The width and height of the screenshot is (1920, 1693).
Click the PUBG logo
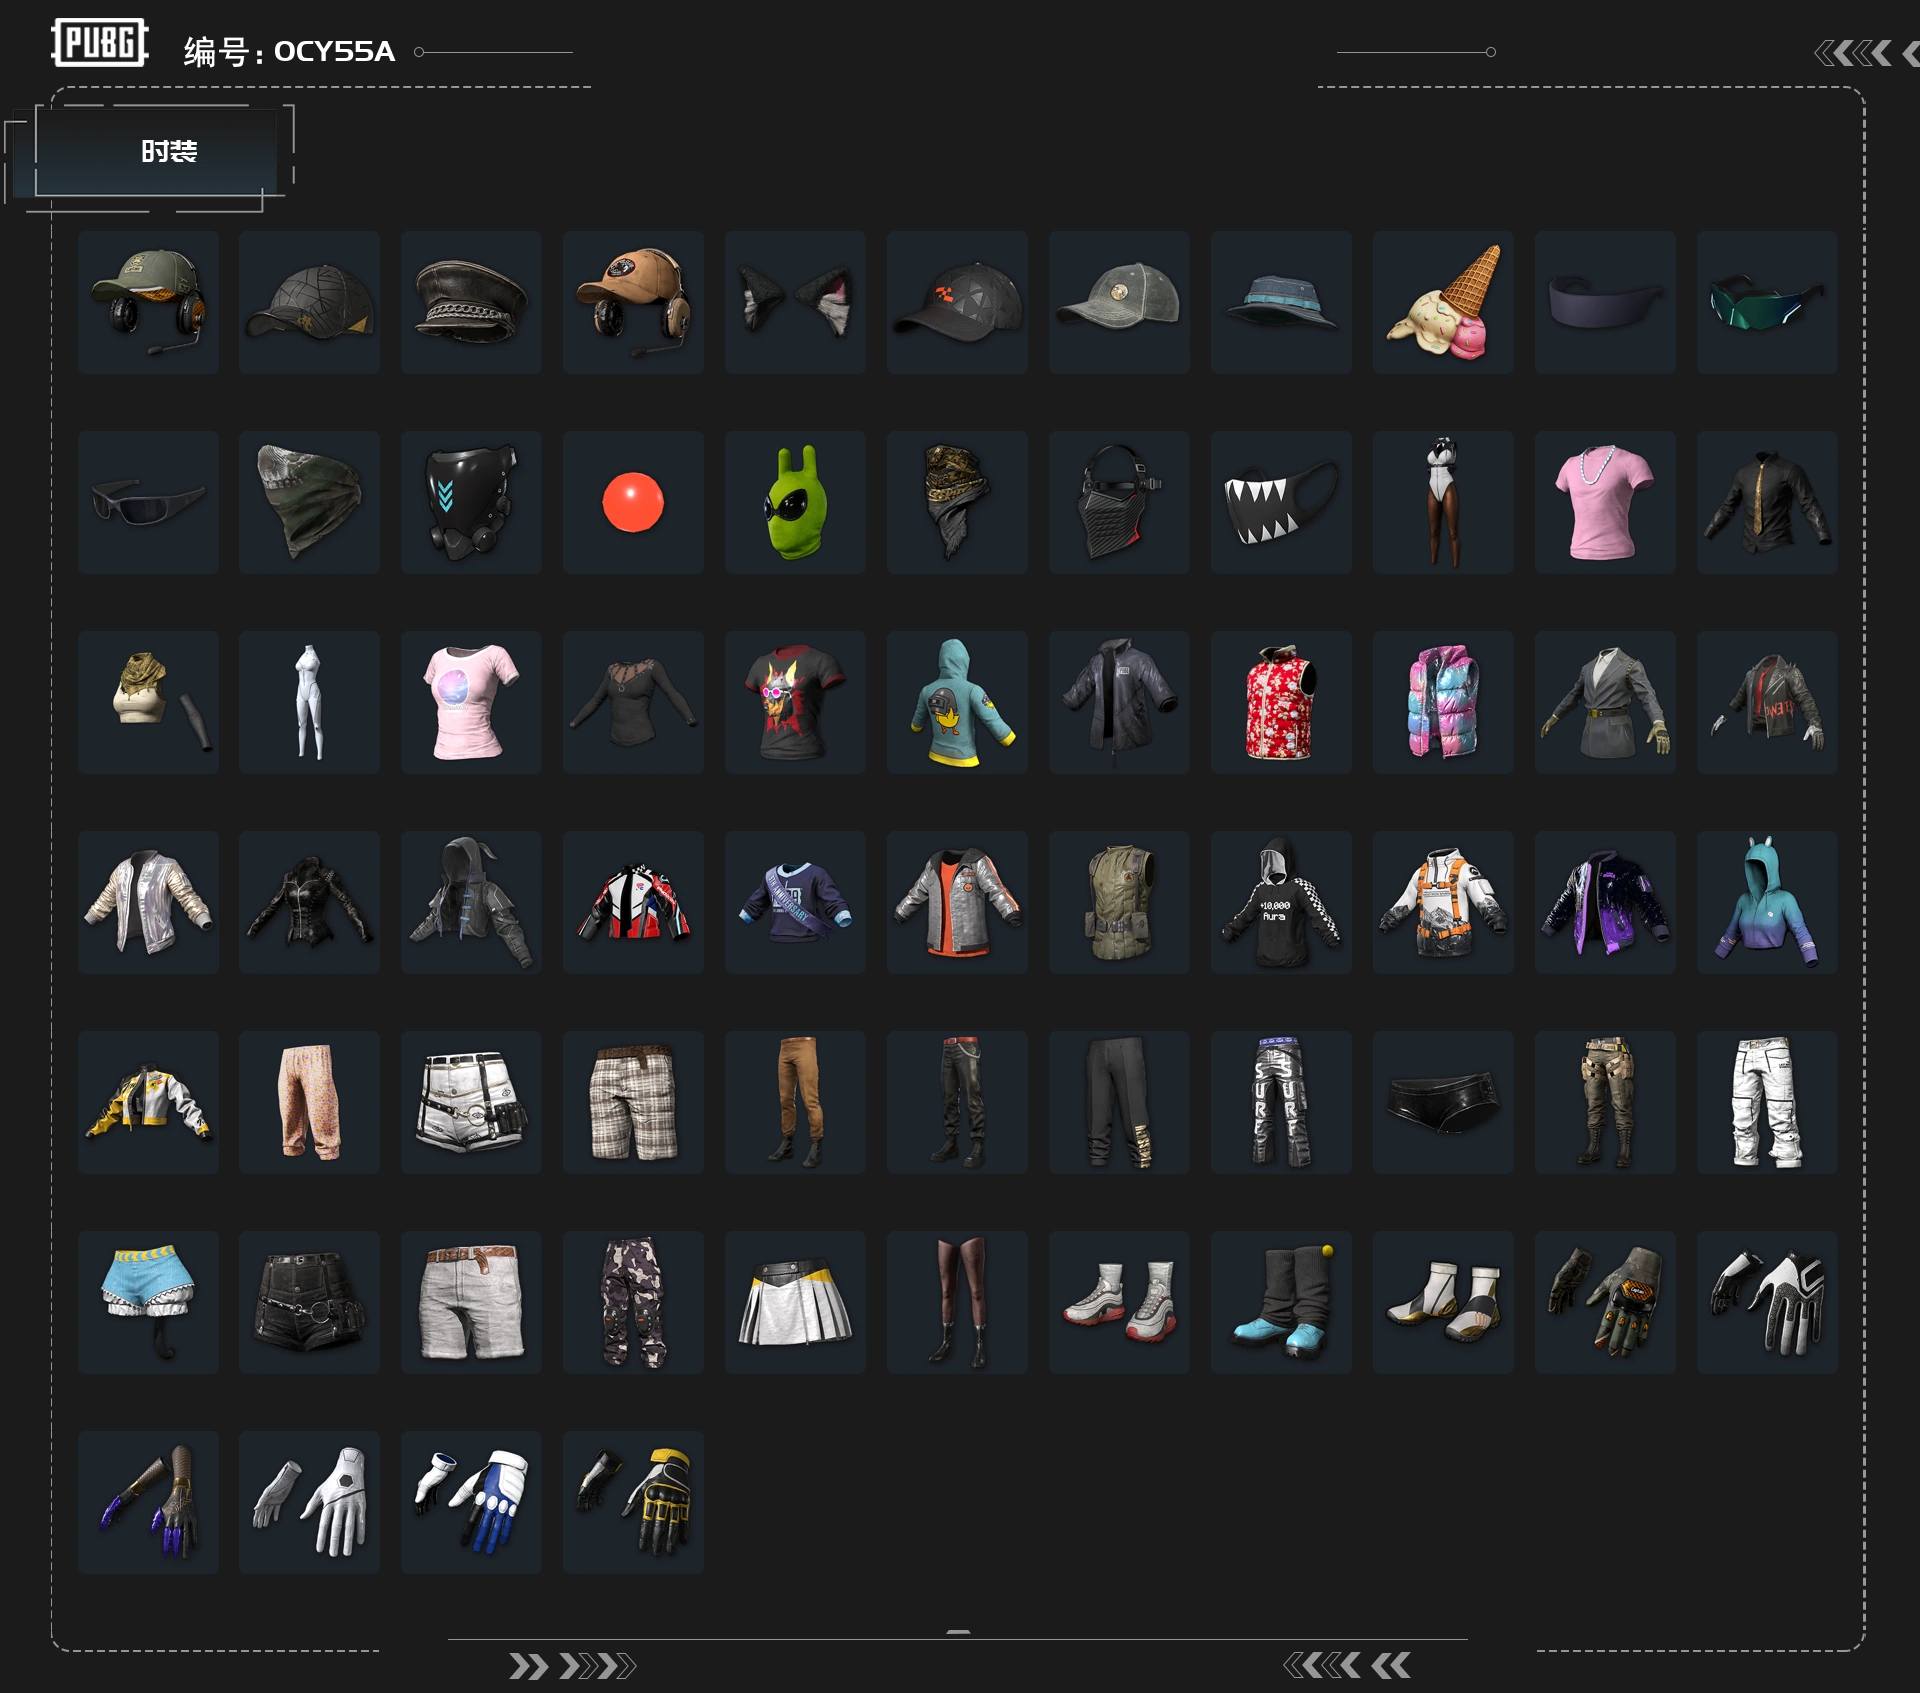point(100,43)
